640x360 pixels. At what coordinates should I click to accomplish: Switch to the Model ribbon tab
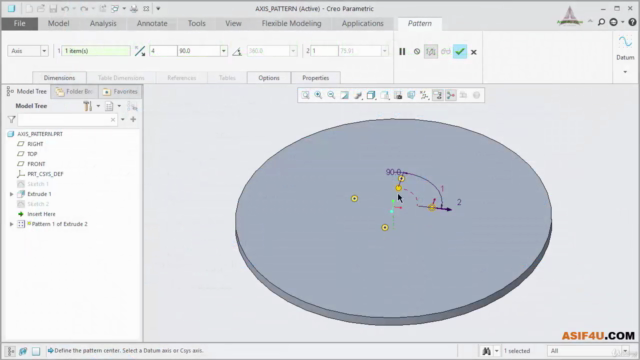pos(58,23)
